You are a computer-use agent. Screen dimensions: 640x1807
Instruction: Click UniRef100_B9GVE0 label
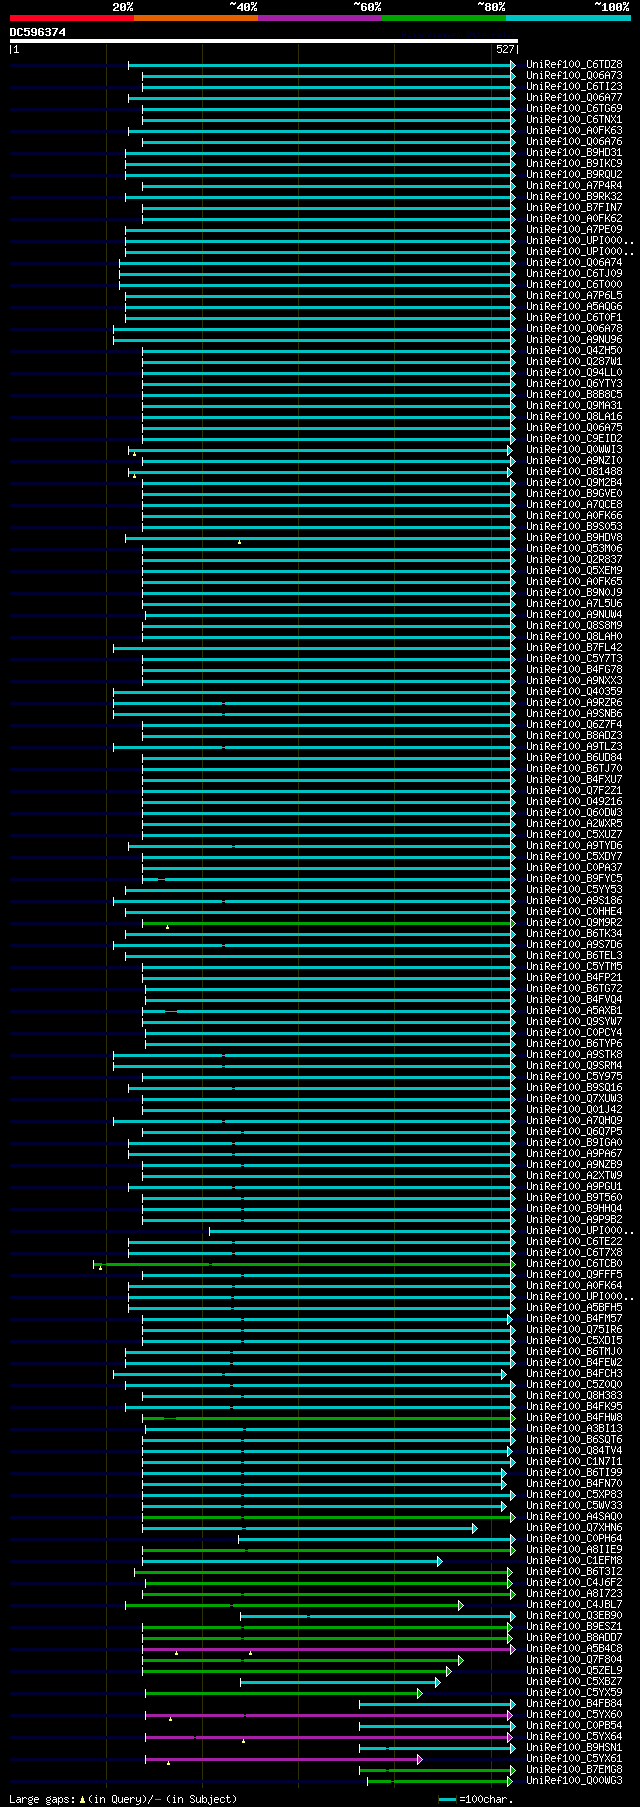click(574, 493)
